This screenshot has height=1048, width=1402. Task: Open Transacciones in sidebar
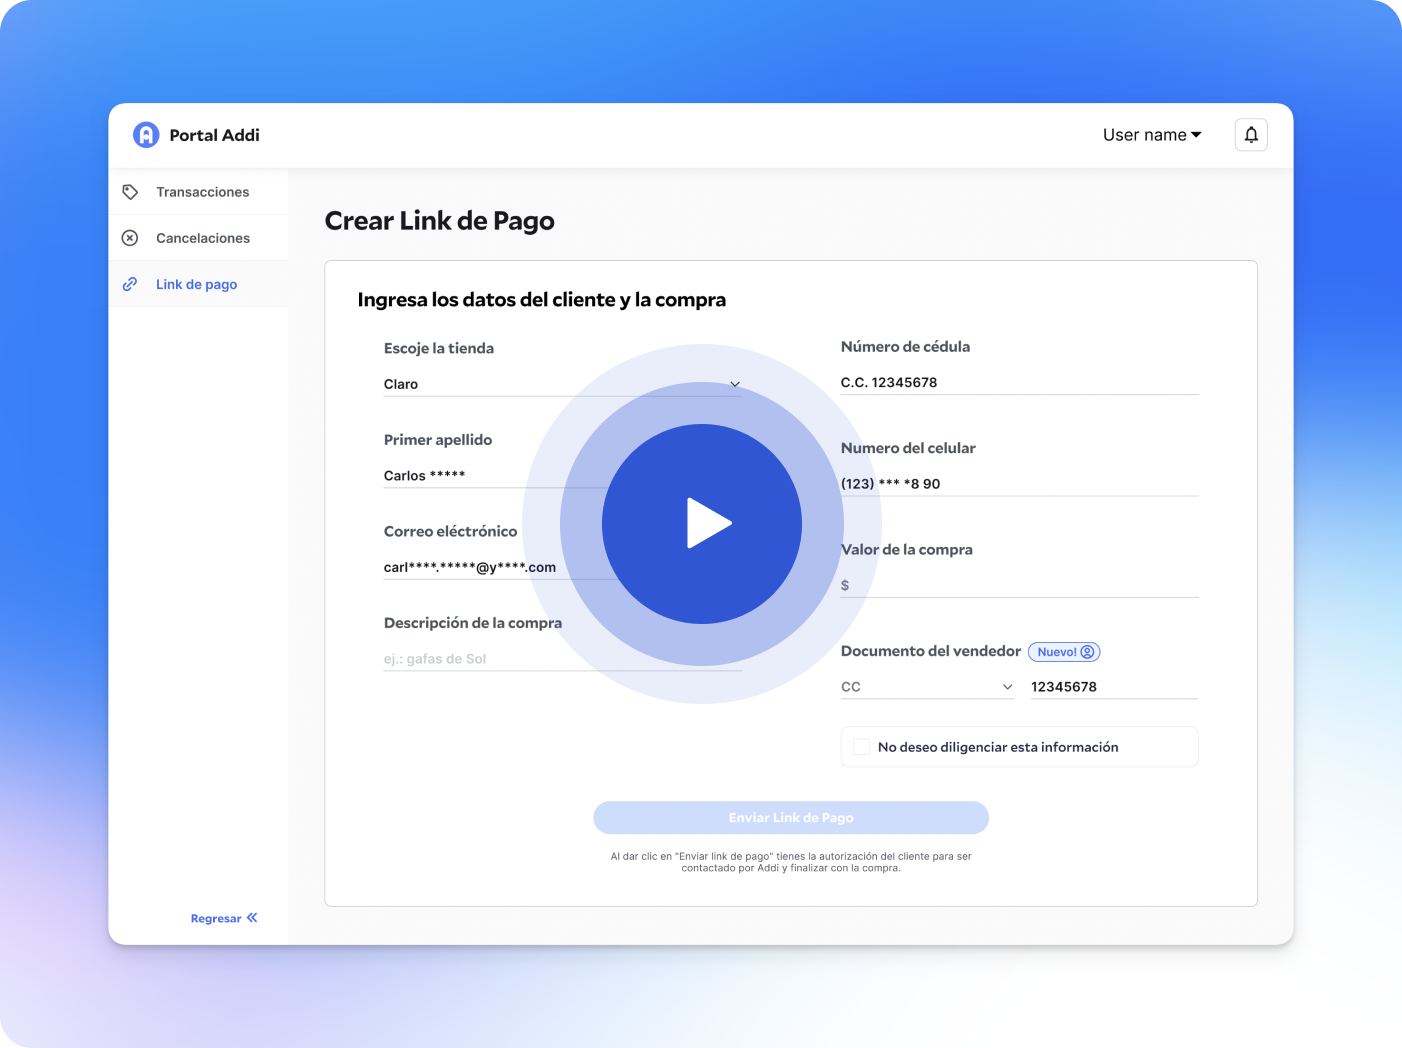(198, 192)
